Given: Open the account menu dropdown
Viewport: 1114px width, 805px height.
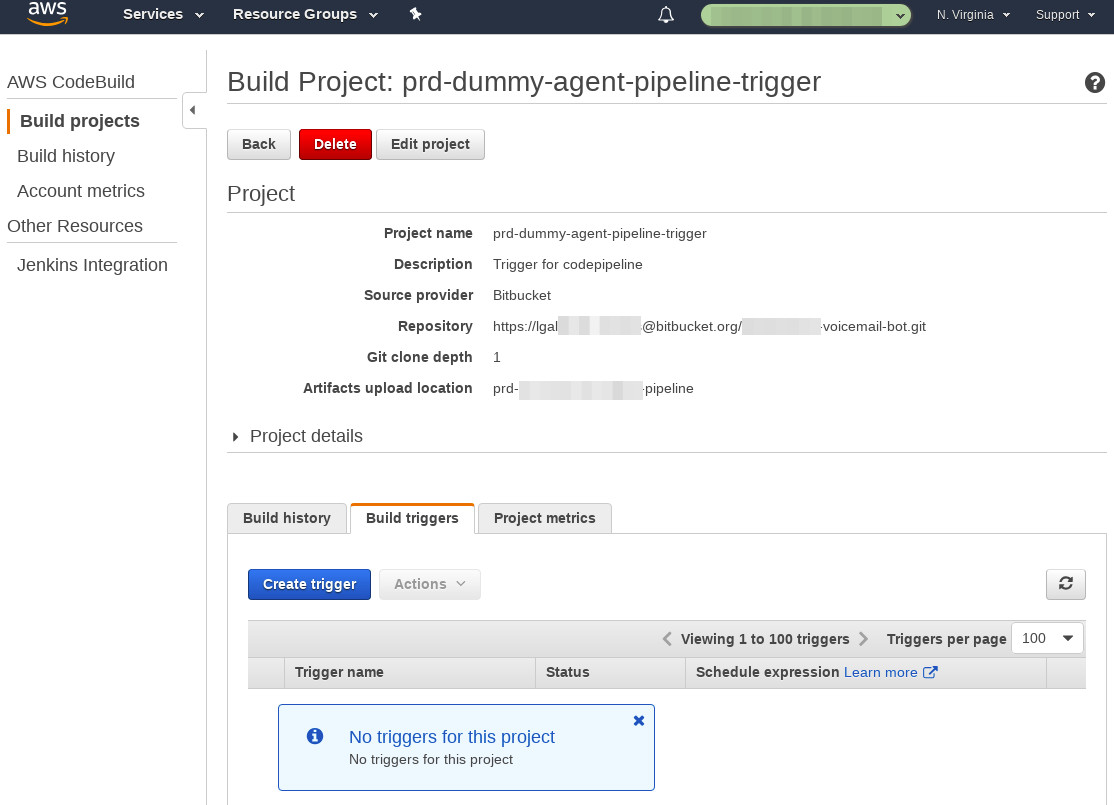Looking at the screenshot, I should [x=806, y=15].
